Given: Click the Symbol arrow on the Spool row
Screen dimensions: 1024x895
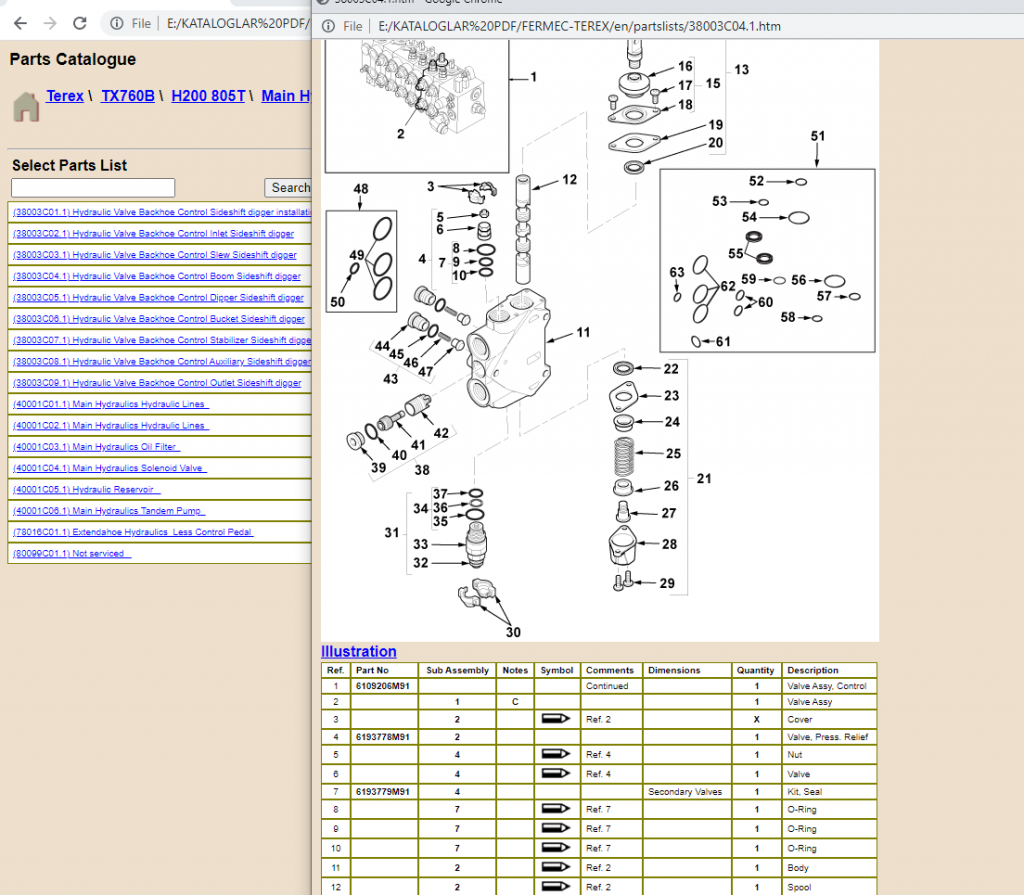Looking at the screenshot, I should tap(557, 887).
